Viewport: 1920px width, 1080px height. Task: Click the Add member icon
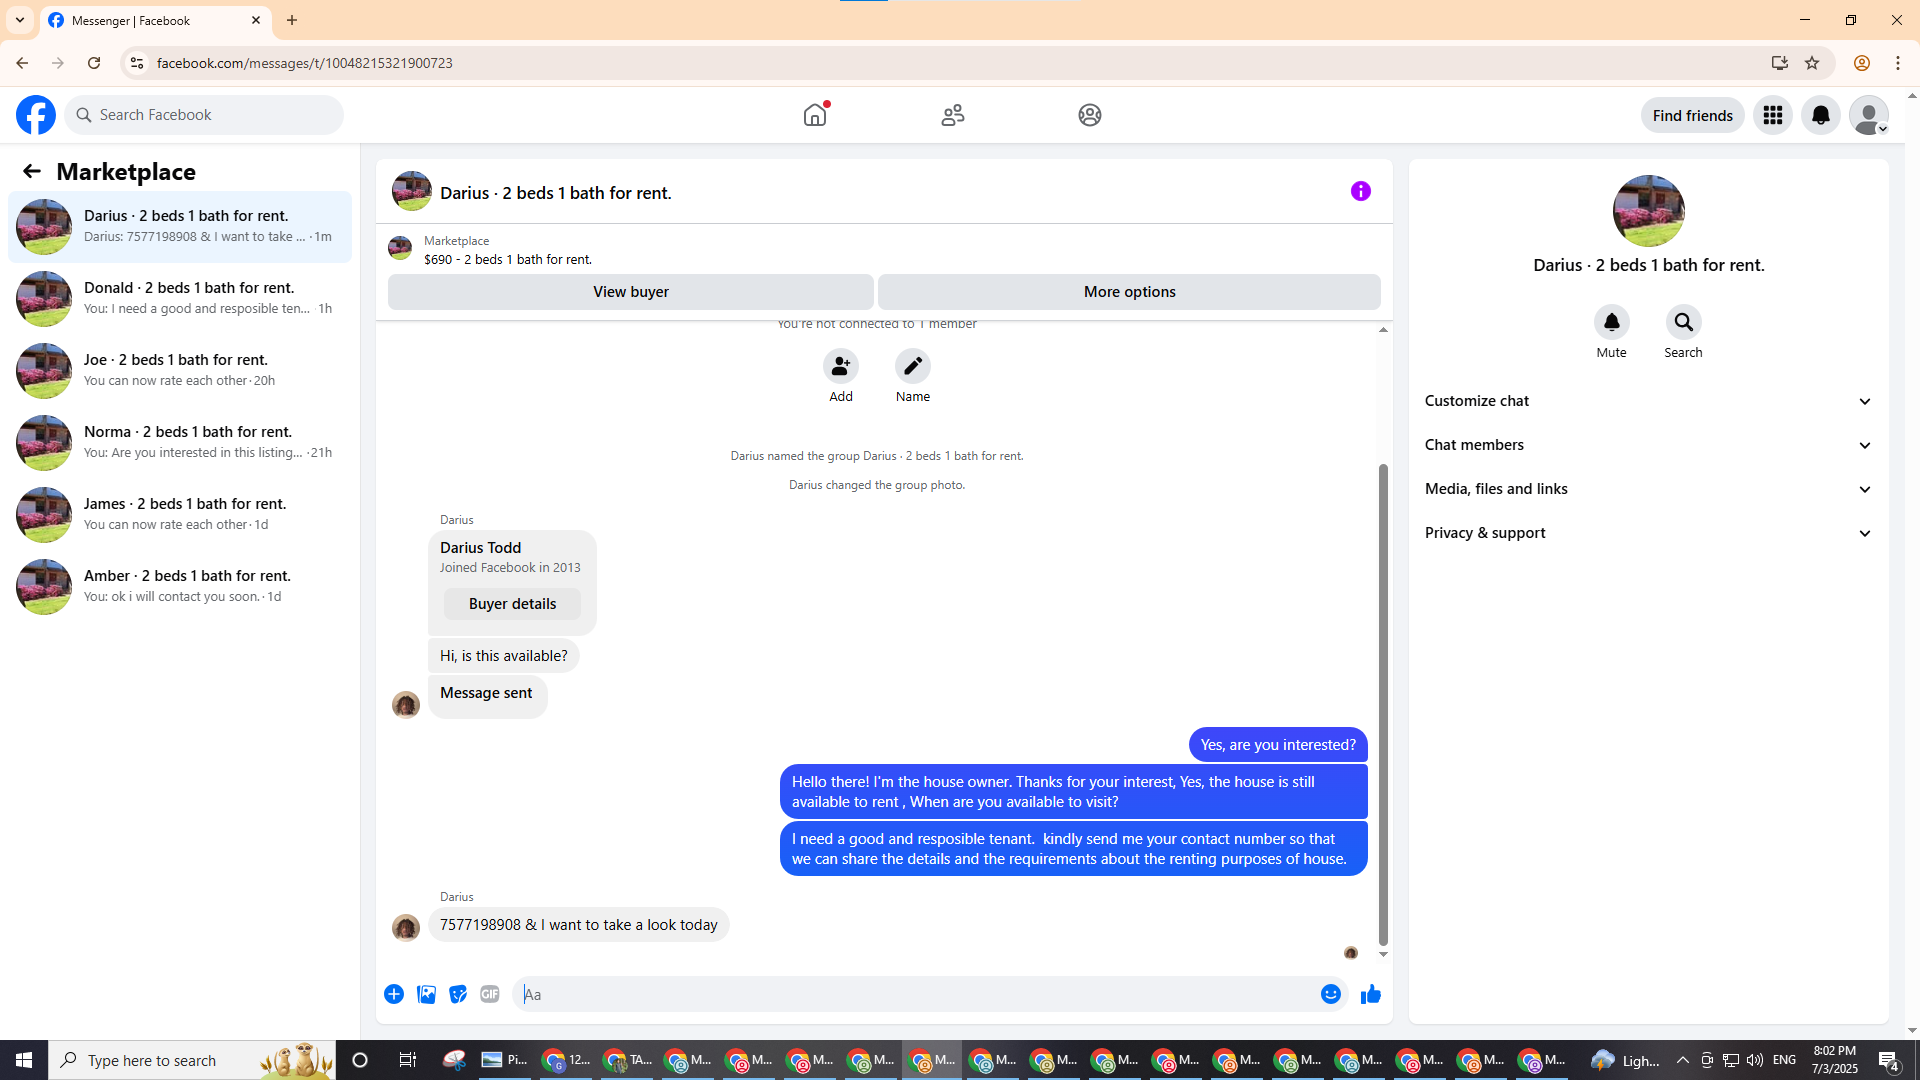pos(840,367)
